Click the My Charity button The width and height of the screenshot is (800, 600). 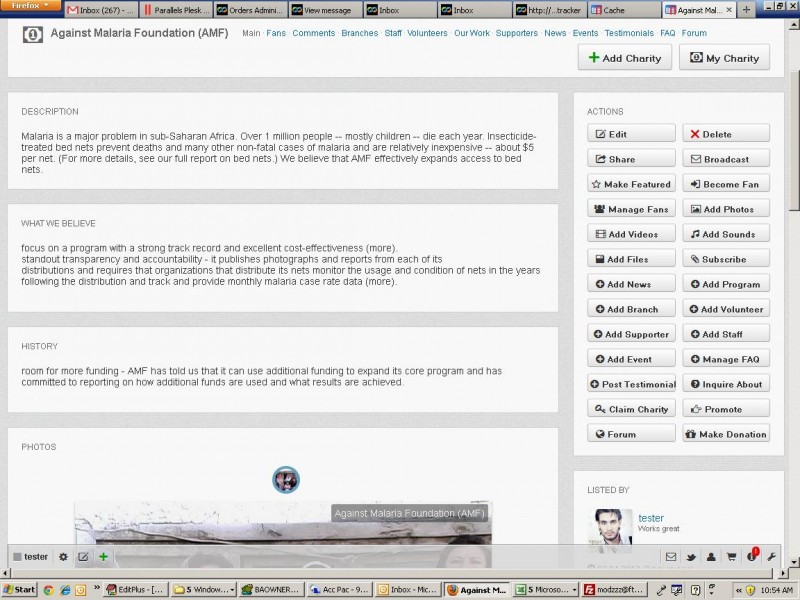click(x=724, y=58)
